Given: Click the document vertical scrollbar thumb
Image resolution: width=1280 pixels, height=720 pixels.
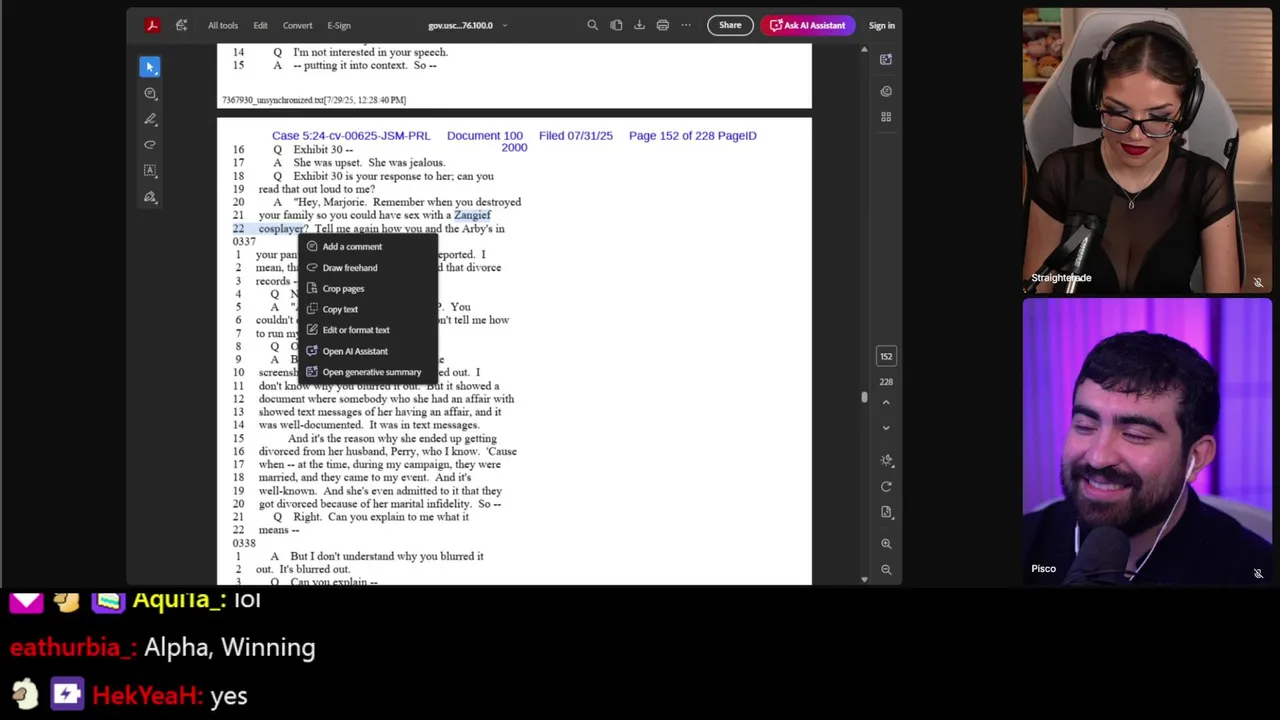Looking at the screenshot, I should [x=864, y=397].
